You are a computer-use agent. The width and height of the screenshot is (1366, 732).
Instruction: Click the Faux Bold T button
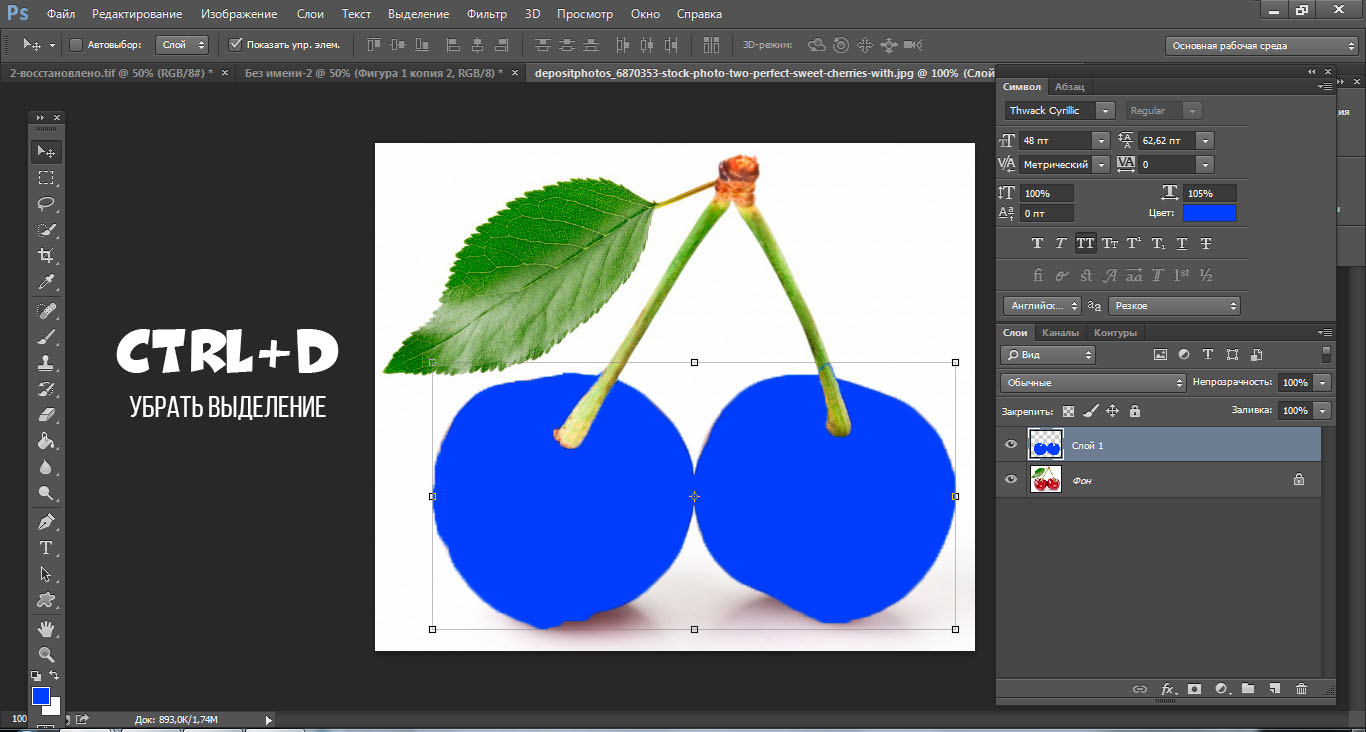point(1037,243)
